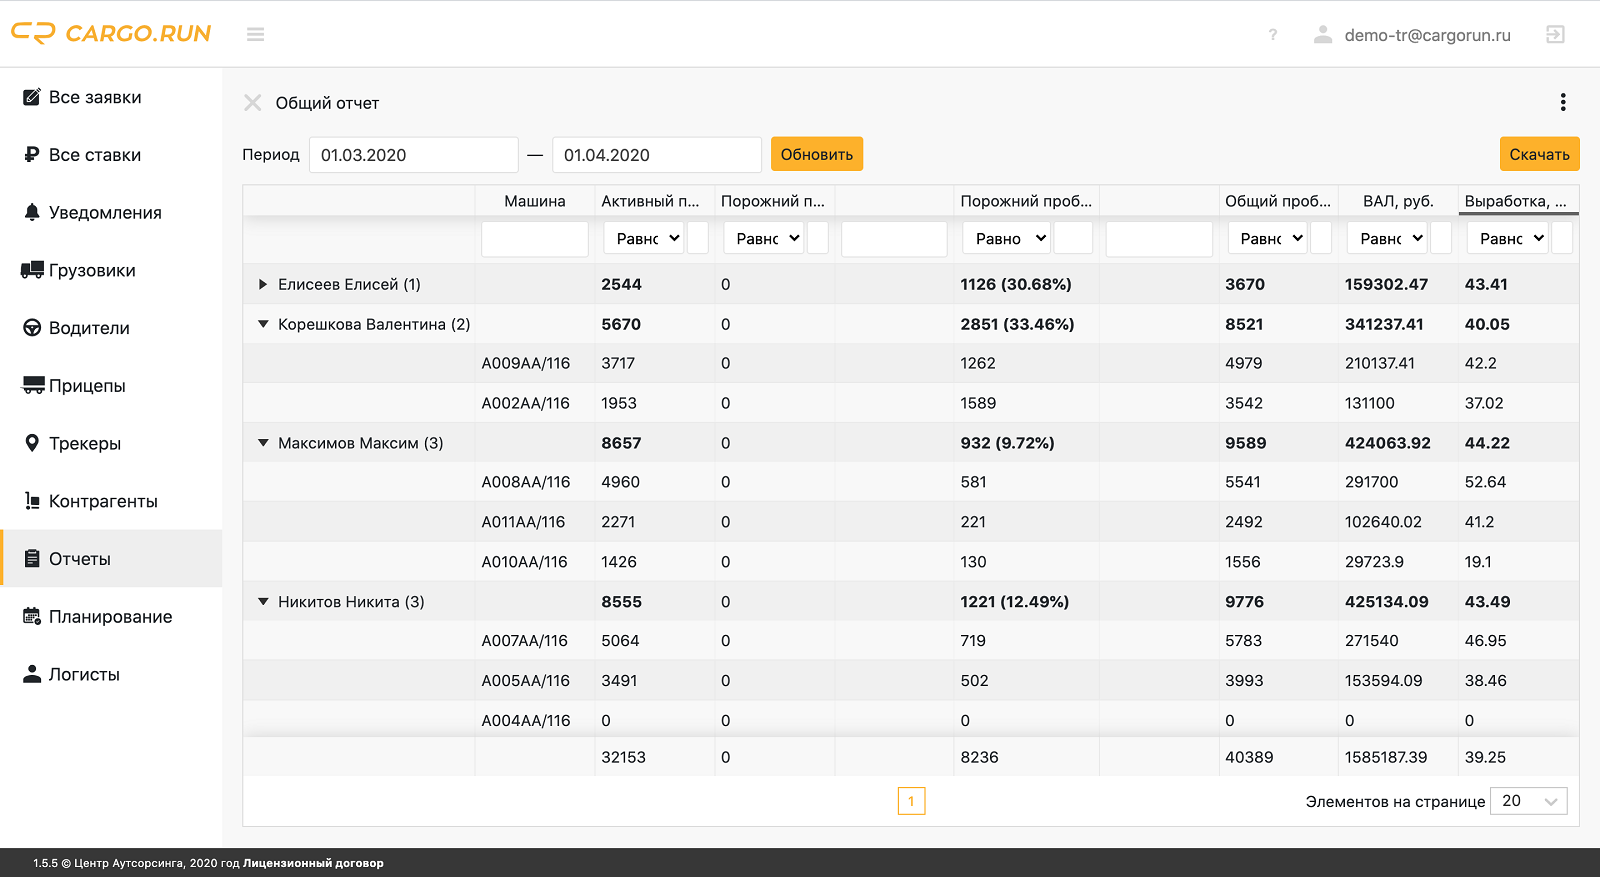
Task: Click the person icon beside Логисты
Action: [x=32, y=674]
